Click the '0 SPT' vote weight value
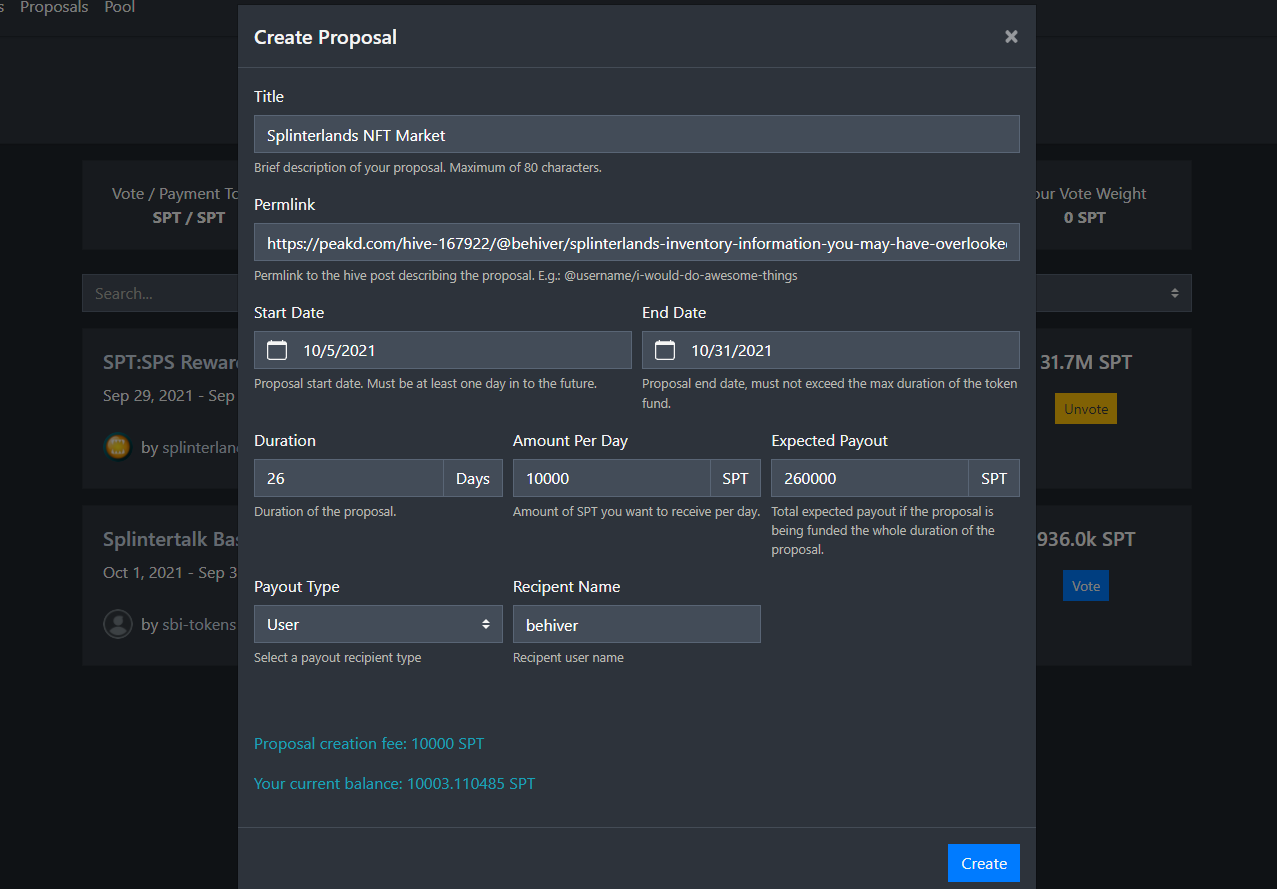The height and width of the screenshot is (889, 1277). [1084, 217]
